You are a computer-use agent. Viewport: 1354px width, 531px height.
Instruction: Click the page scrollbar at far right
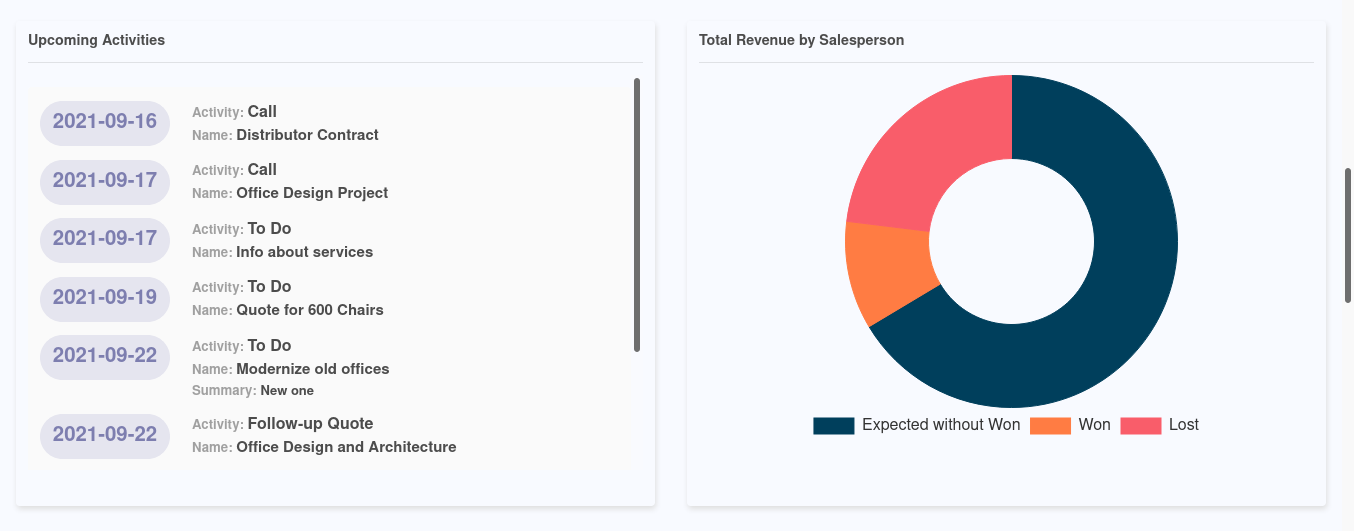pos(1348,235)
